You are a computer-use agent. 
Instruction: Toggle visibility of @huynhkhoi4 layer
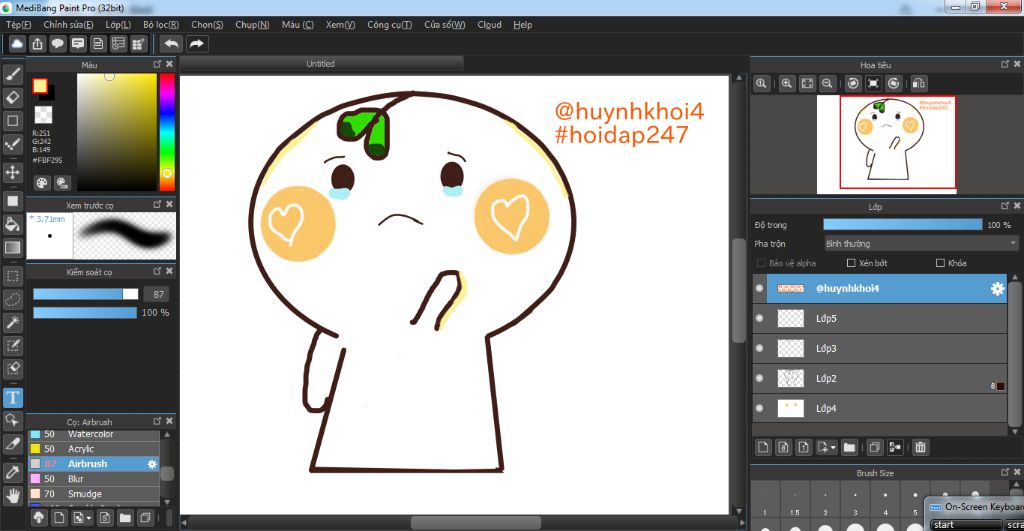[x=760, y=288]
